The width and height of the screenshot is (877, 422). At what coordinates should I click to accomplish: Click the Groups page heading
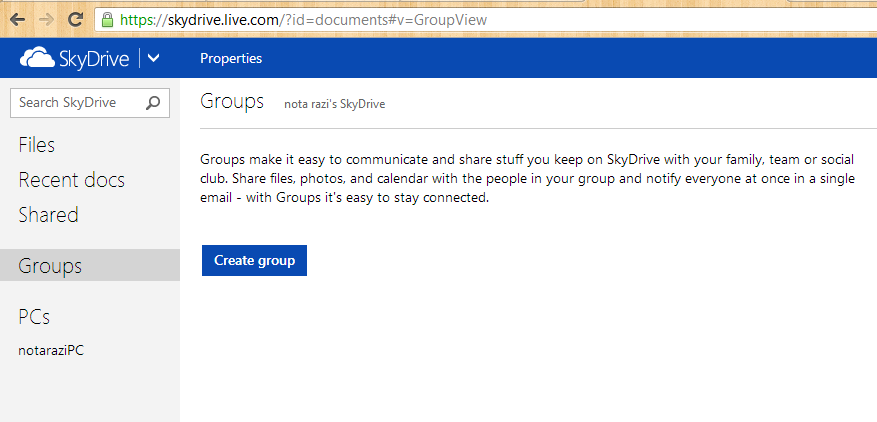tap(232, 102)
